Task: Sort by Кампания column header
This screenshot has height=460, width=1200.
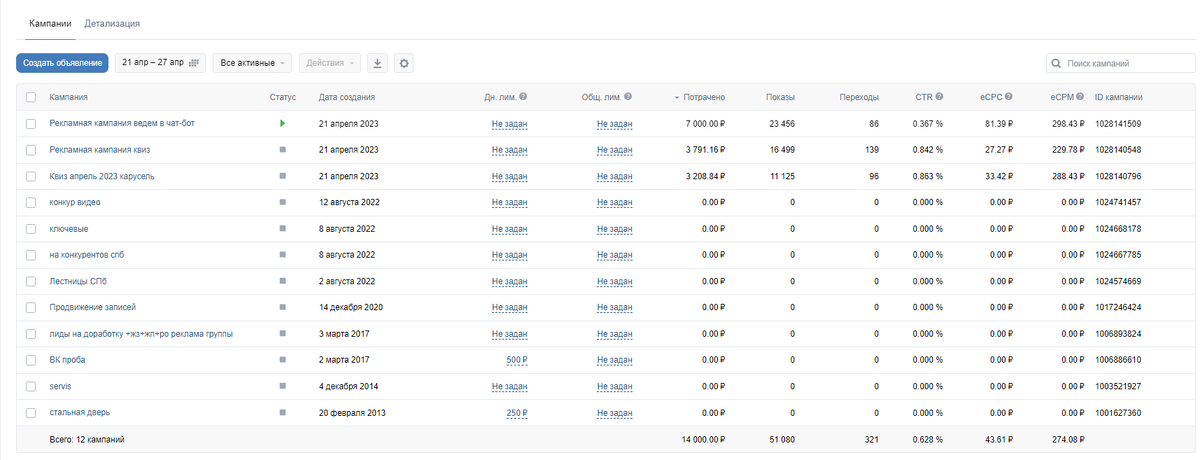Action: [68, 97]
